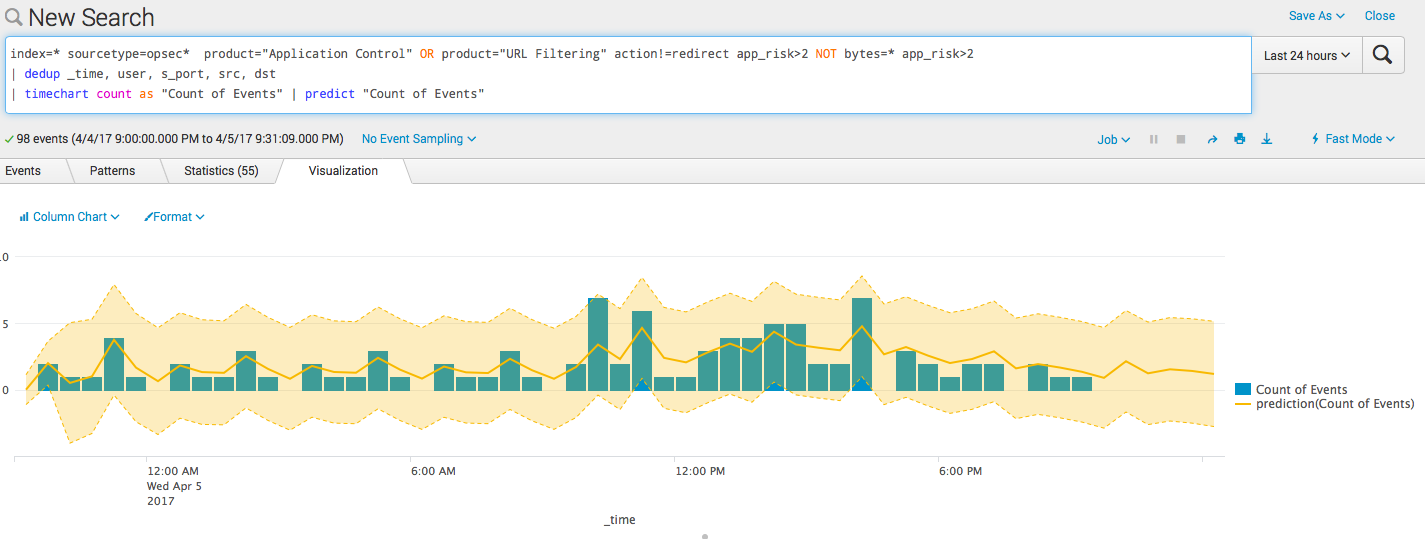Open the Job menu

click(1113, 140)
